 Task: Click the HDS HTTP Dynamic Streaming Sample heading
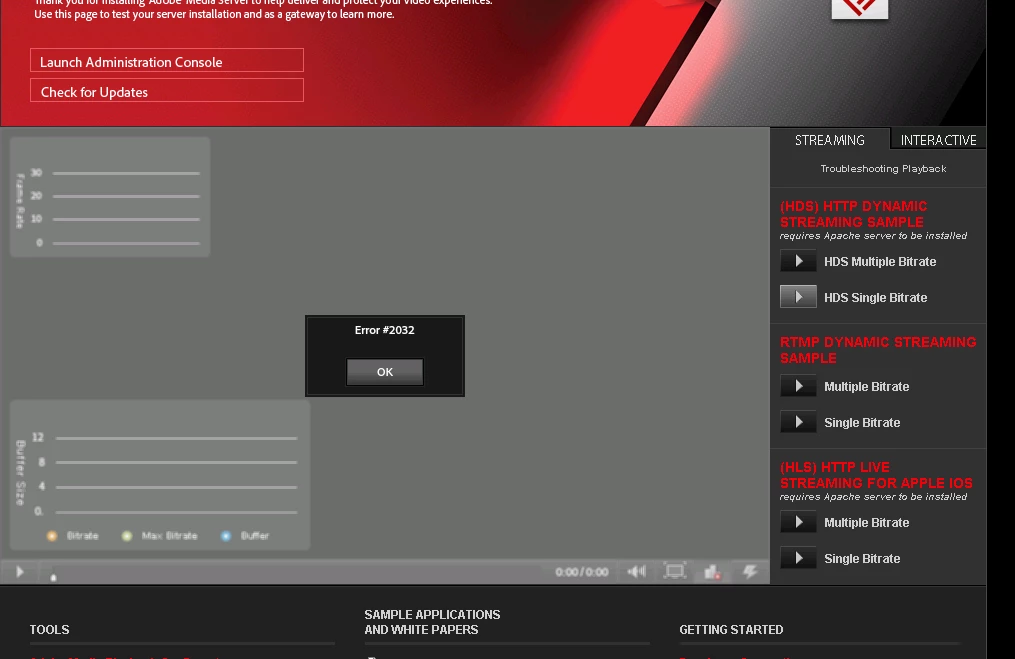pyautogui.click(x=853, y=214)
